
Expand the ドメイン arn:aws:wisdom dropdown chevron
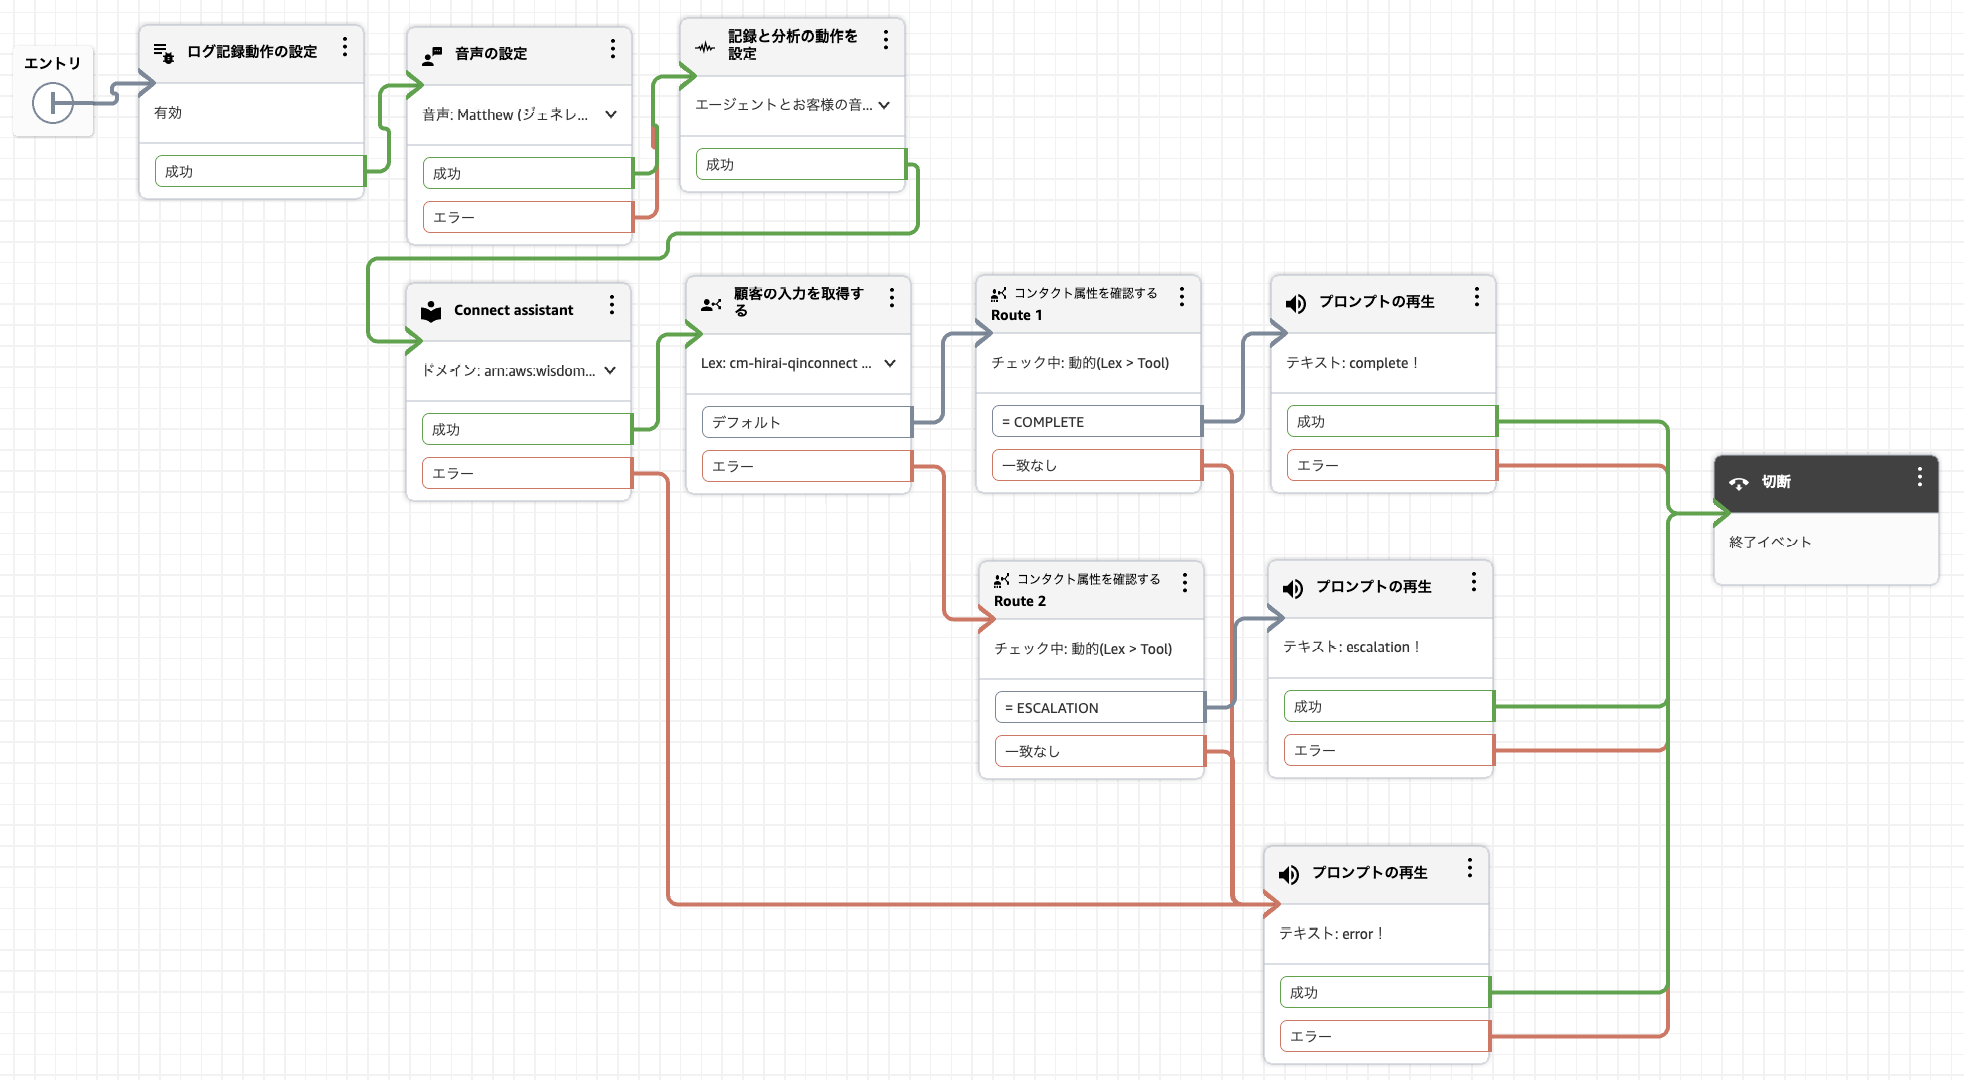[x=610, y=370]
